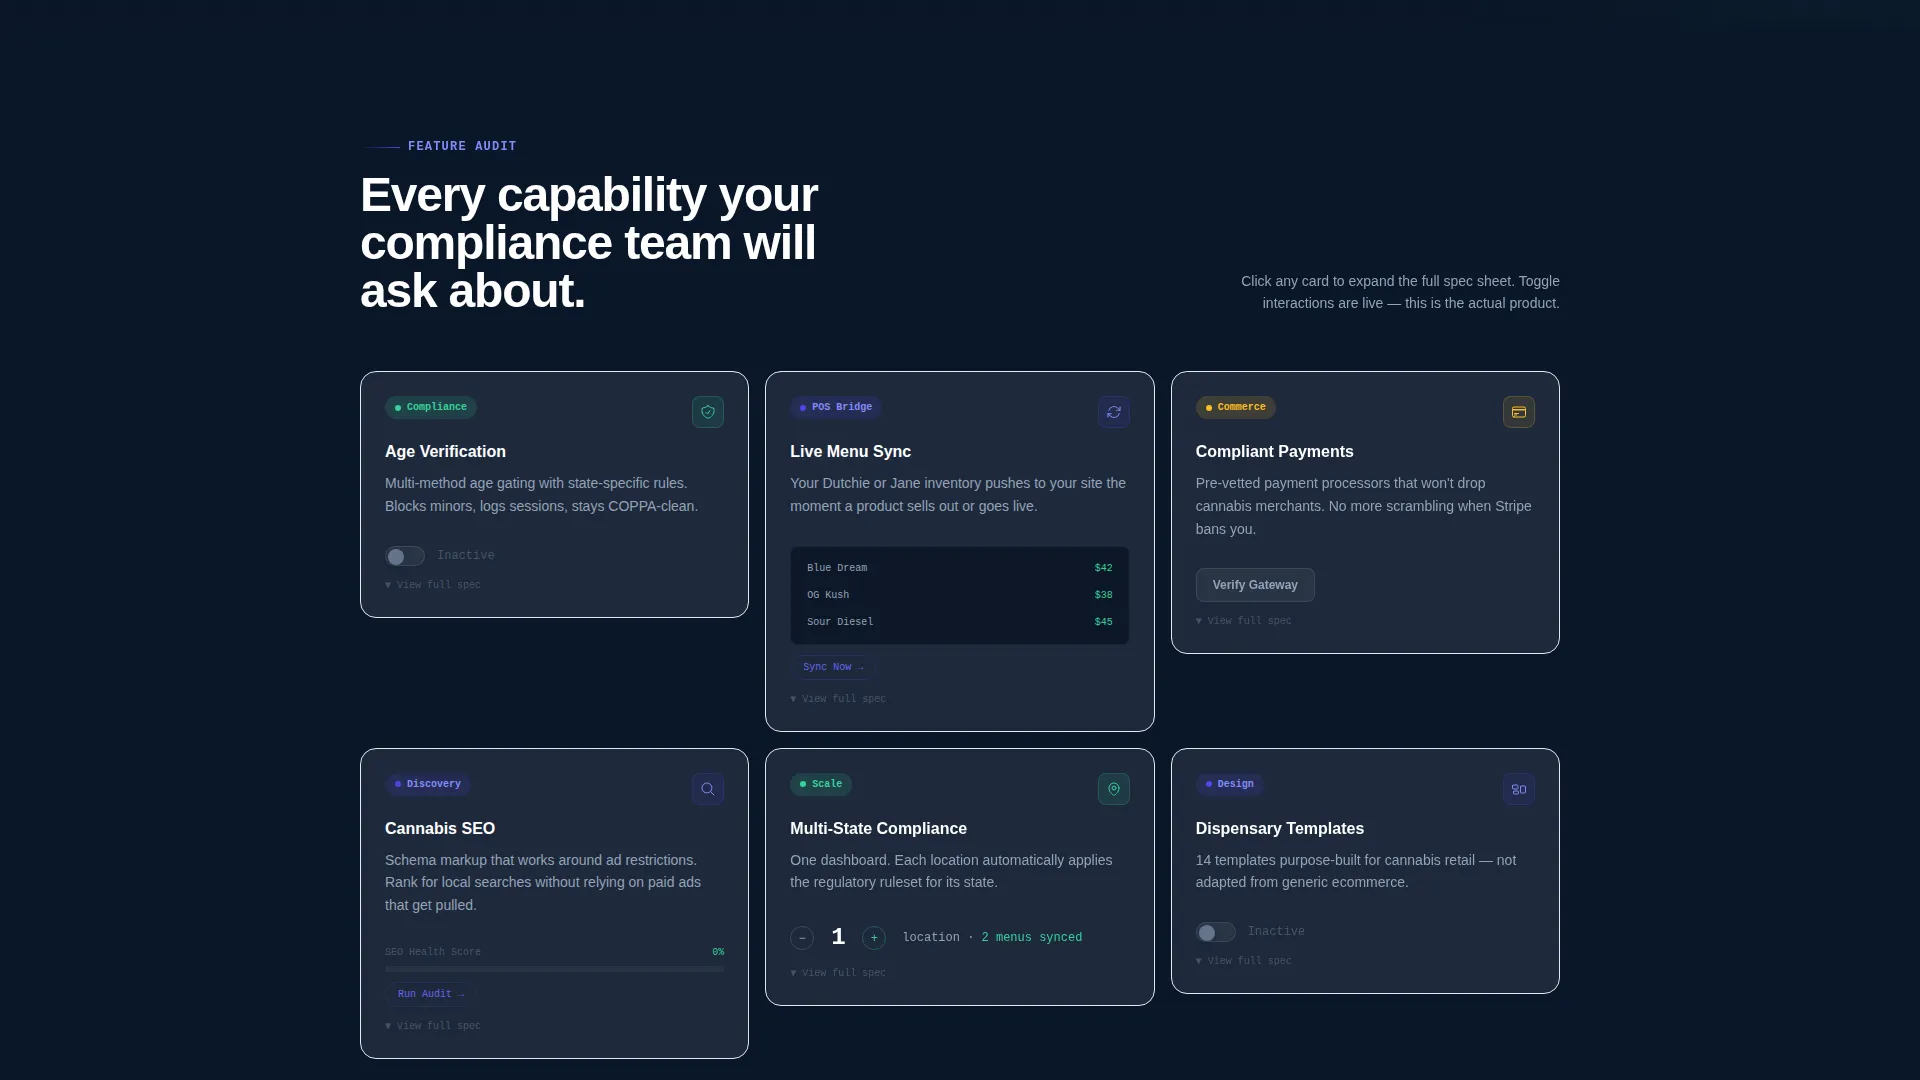Expand View full spec under Compliant Payments
The width and height of the screenshot is (1920, 1080).
[x=1244, y=621]
